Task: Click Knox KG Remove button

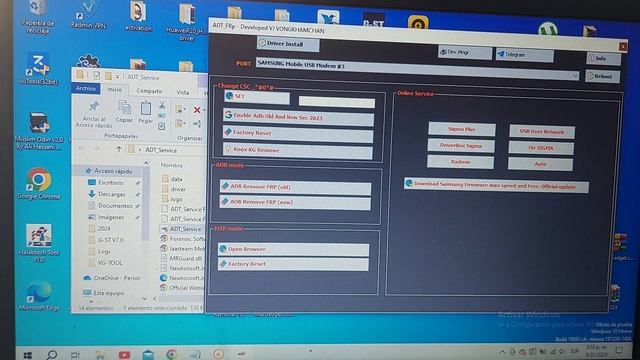Action: point(298,151)
